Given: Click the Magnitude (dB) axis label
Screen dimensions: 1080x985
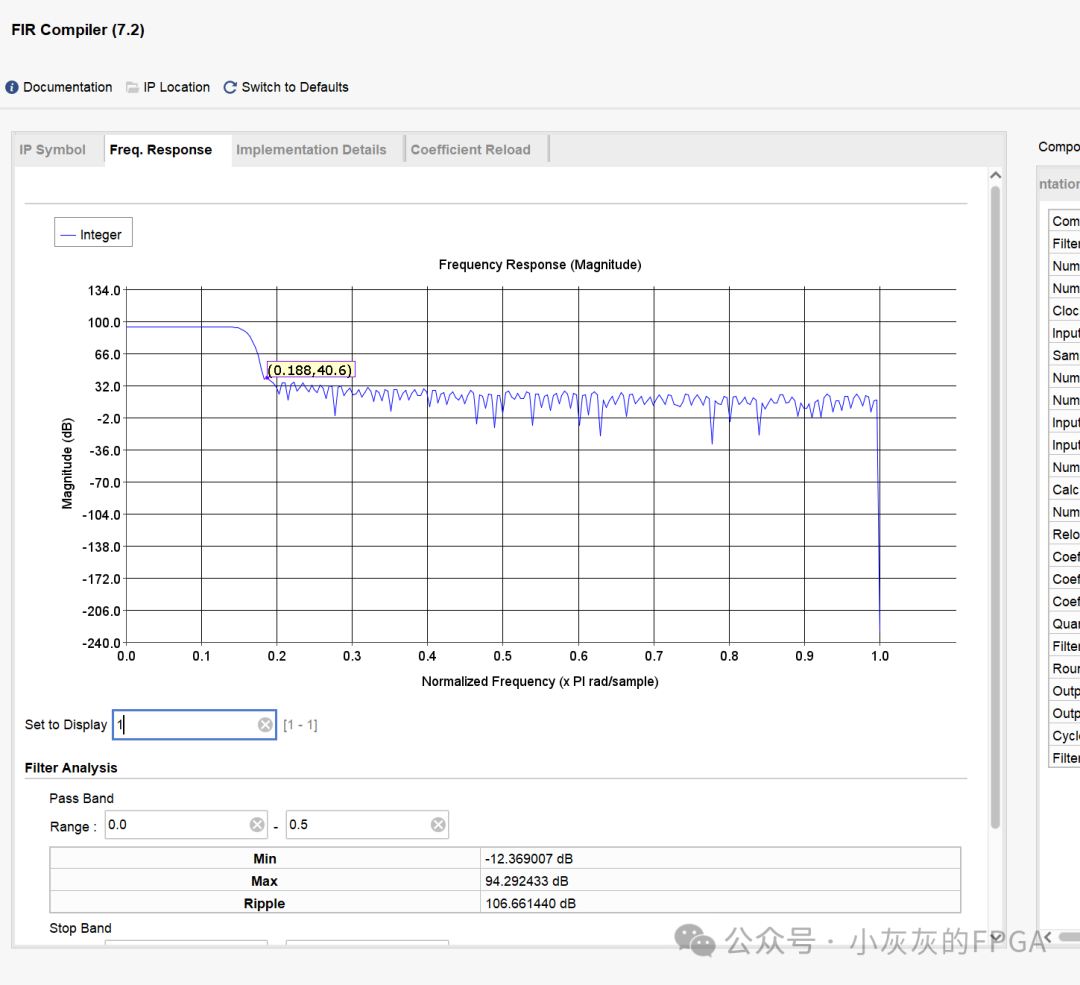Looking at the screenshot, I should tap(67, 464).
